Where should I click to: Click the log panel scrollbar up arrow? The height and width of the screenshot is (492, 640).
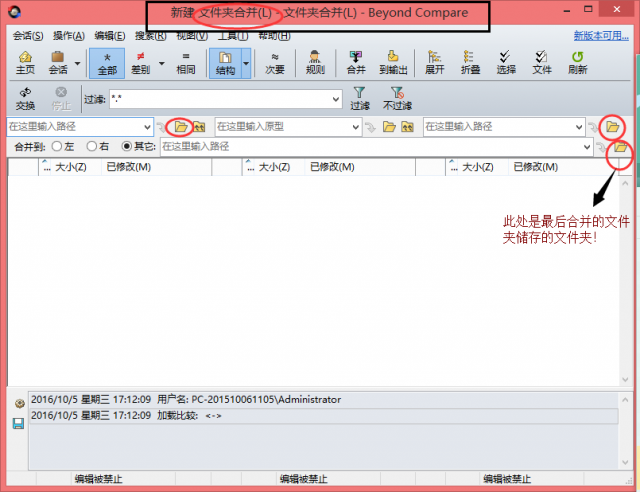pos(625,400)
